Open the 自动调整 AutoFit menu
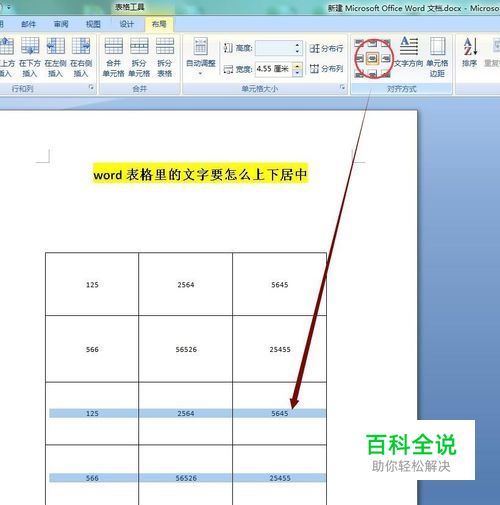Viewport: 500px width, 505px height. pos(201,57)
